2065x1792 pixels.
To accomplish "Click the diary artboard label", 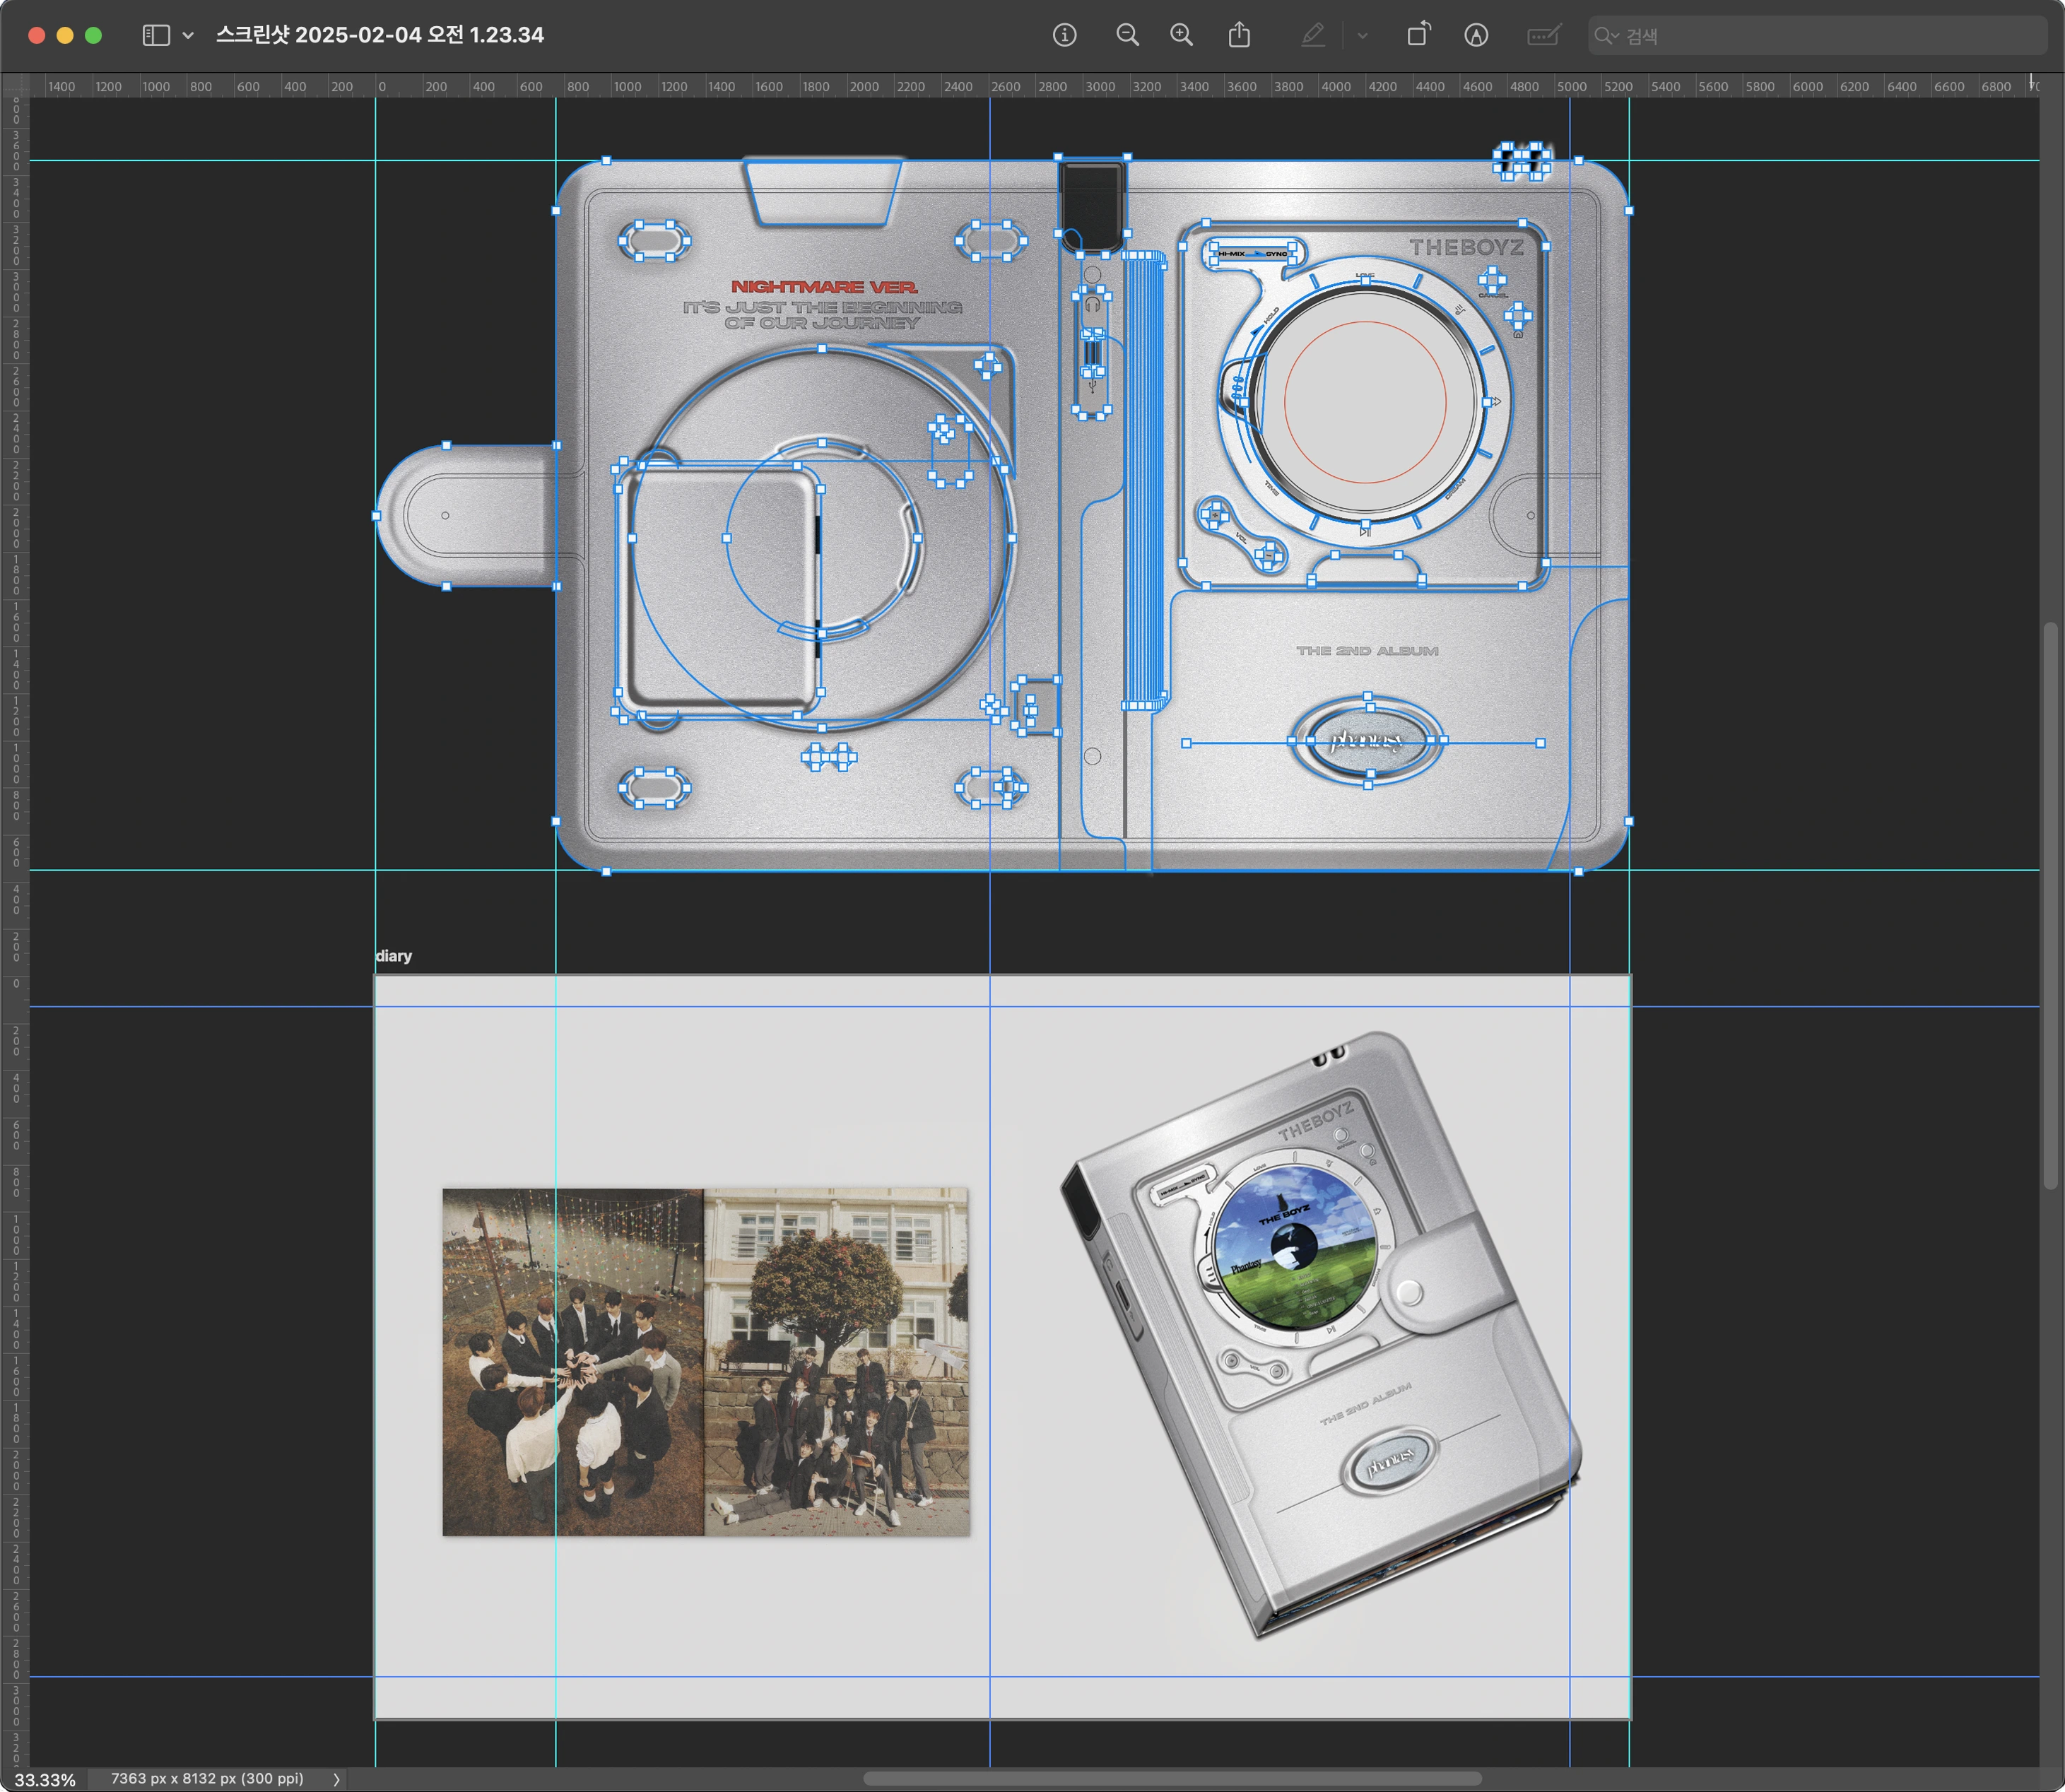I will point(394,956).
